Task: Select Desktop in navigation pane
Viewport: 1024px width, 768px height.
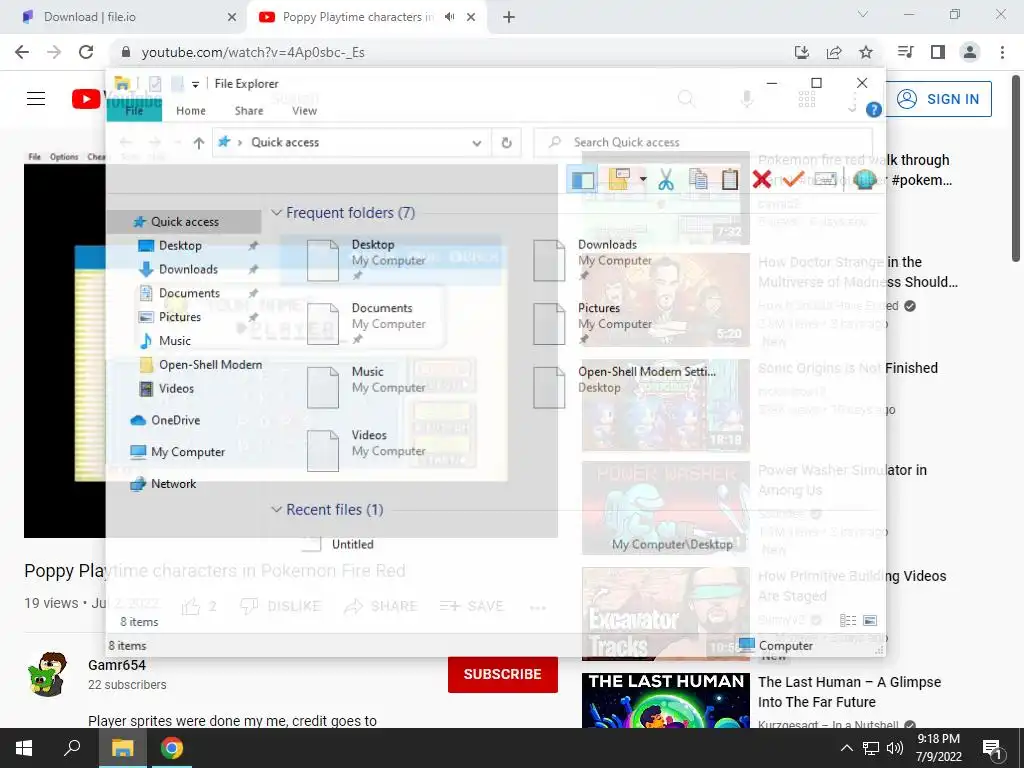Action: pos(180,246)
